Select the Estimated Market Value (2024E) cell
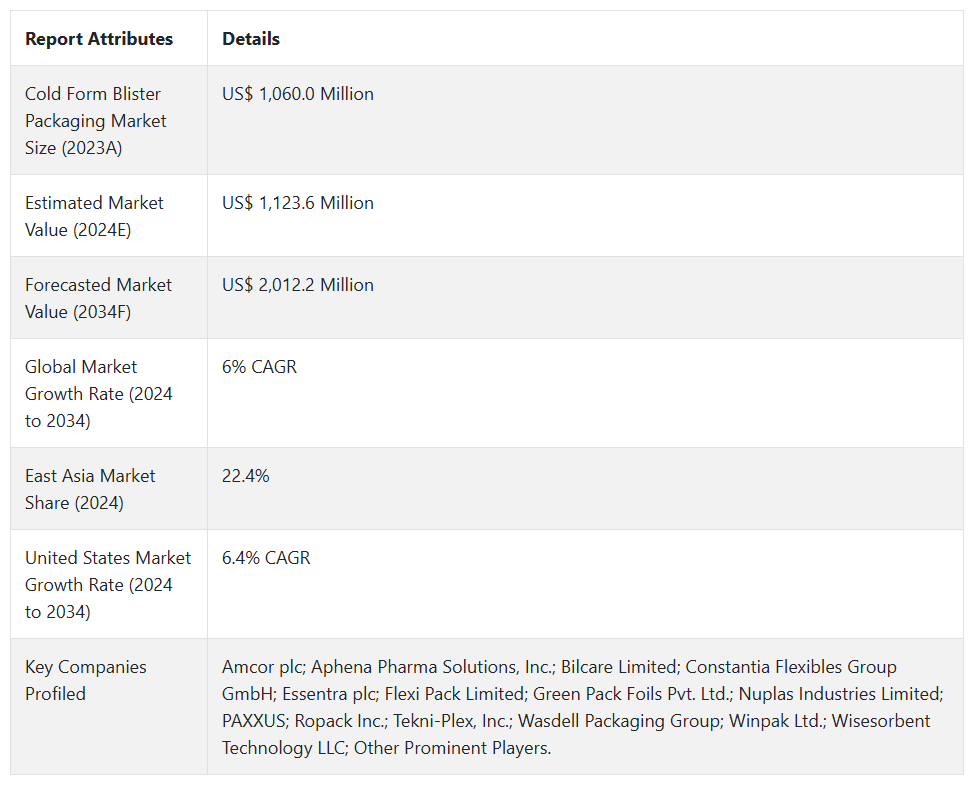 coord(94,216)
